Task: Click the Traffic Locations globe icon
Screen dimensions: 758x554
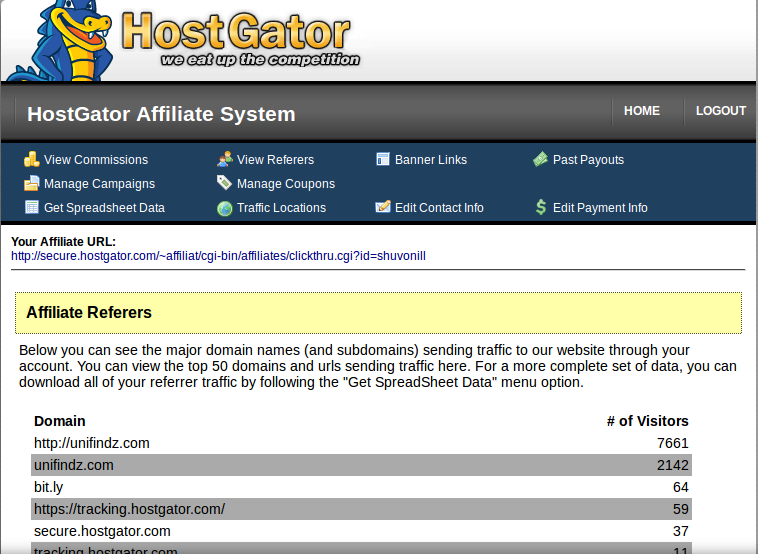Action: click(x=225, y=208)
